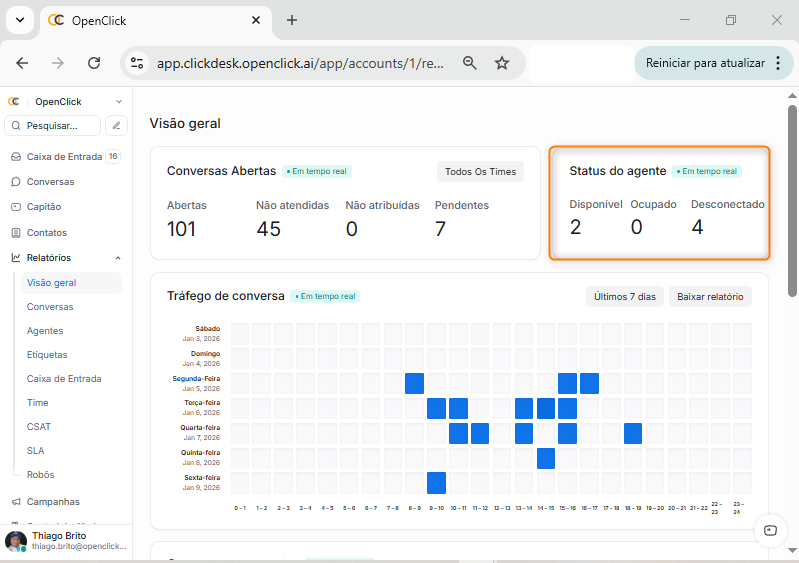
Task: Click the Baixar relatório button
Action: click(710, 296)
